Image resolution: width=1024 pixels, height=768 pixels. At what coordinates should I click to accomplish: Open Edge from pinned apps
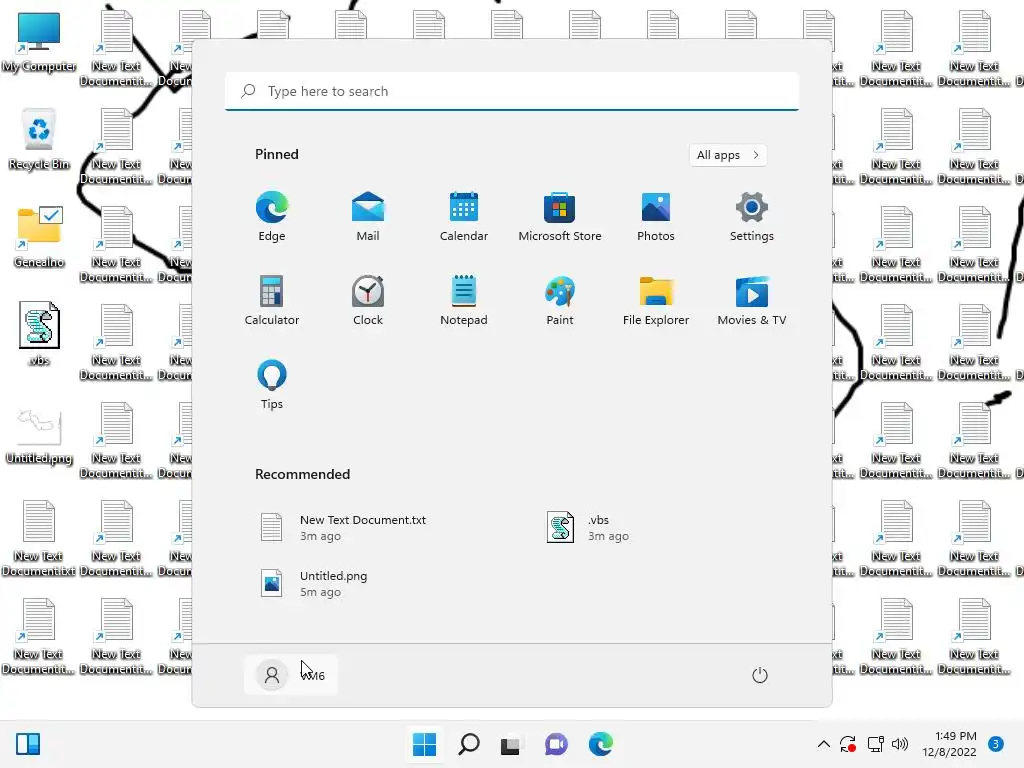(272, 216)
